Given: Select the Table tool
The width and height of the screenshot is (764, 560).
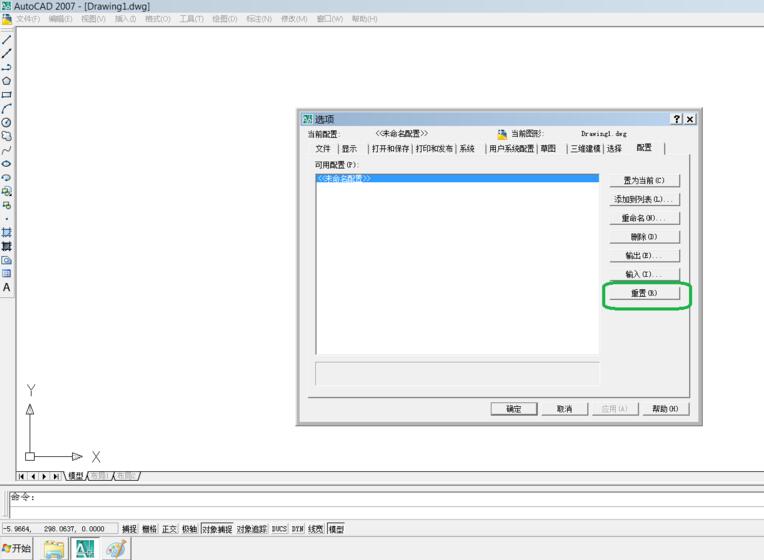Looking at the screenshot, I should coord(6,273).
